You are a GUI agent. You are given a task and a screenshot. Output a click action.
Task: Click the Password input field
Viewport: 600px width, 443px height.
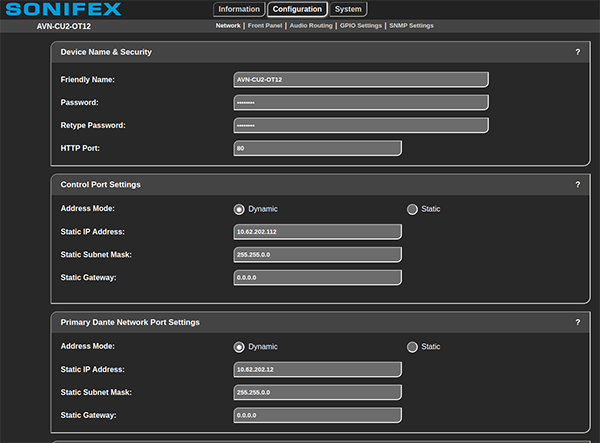pos(361,103)
